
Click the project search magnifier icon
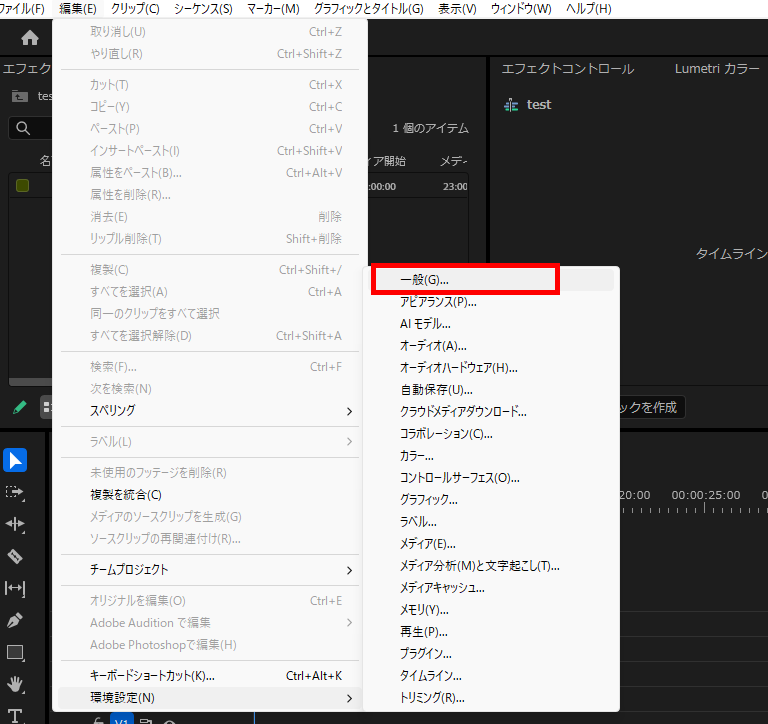click(23, 128)
